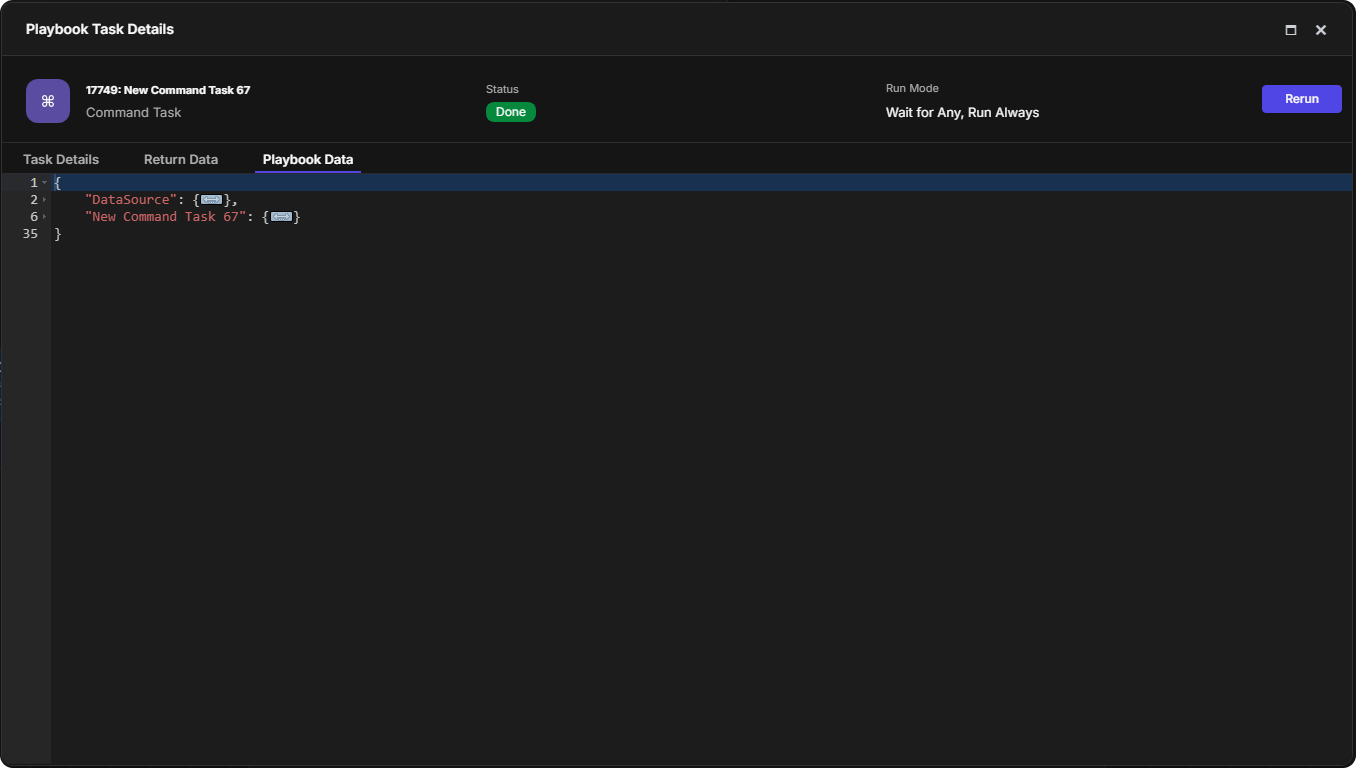Click the task title 17749: New Command Task 67
Viewport: 1356px width, 768px height.
[x=168, y=90]
